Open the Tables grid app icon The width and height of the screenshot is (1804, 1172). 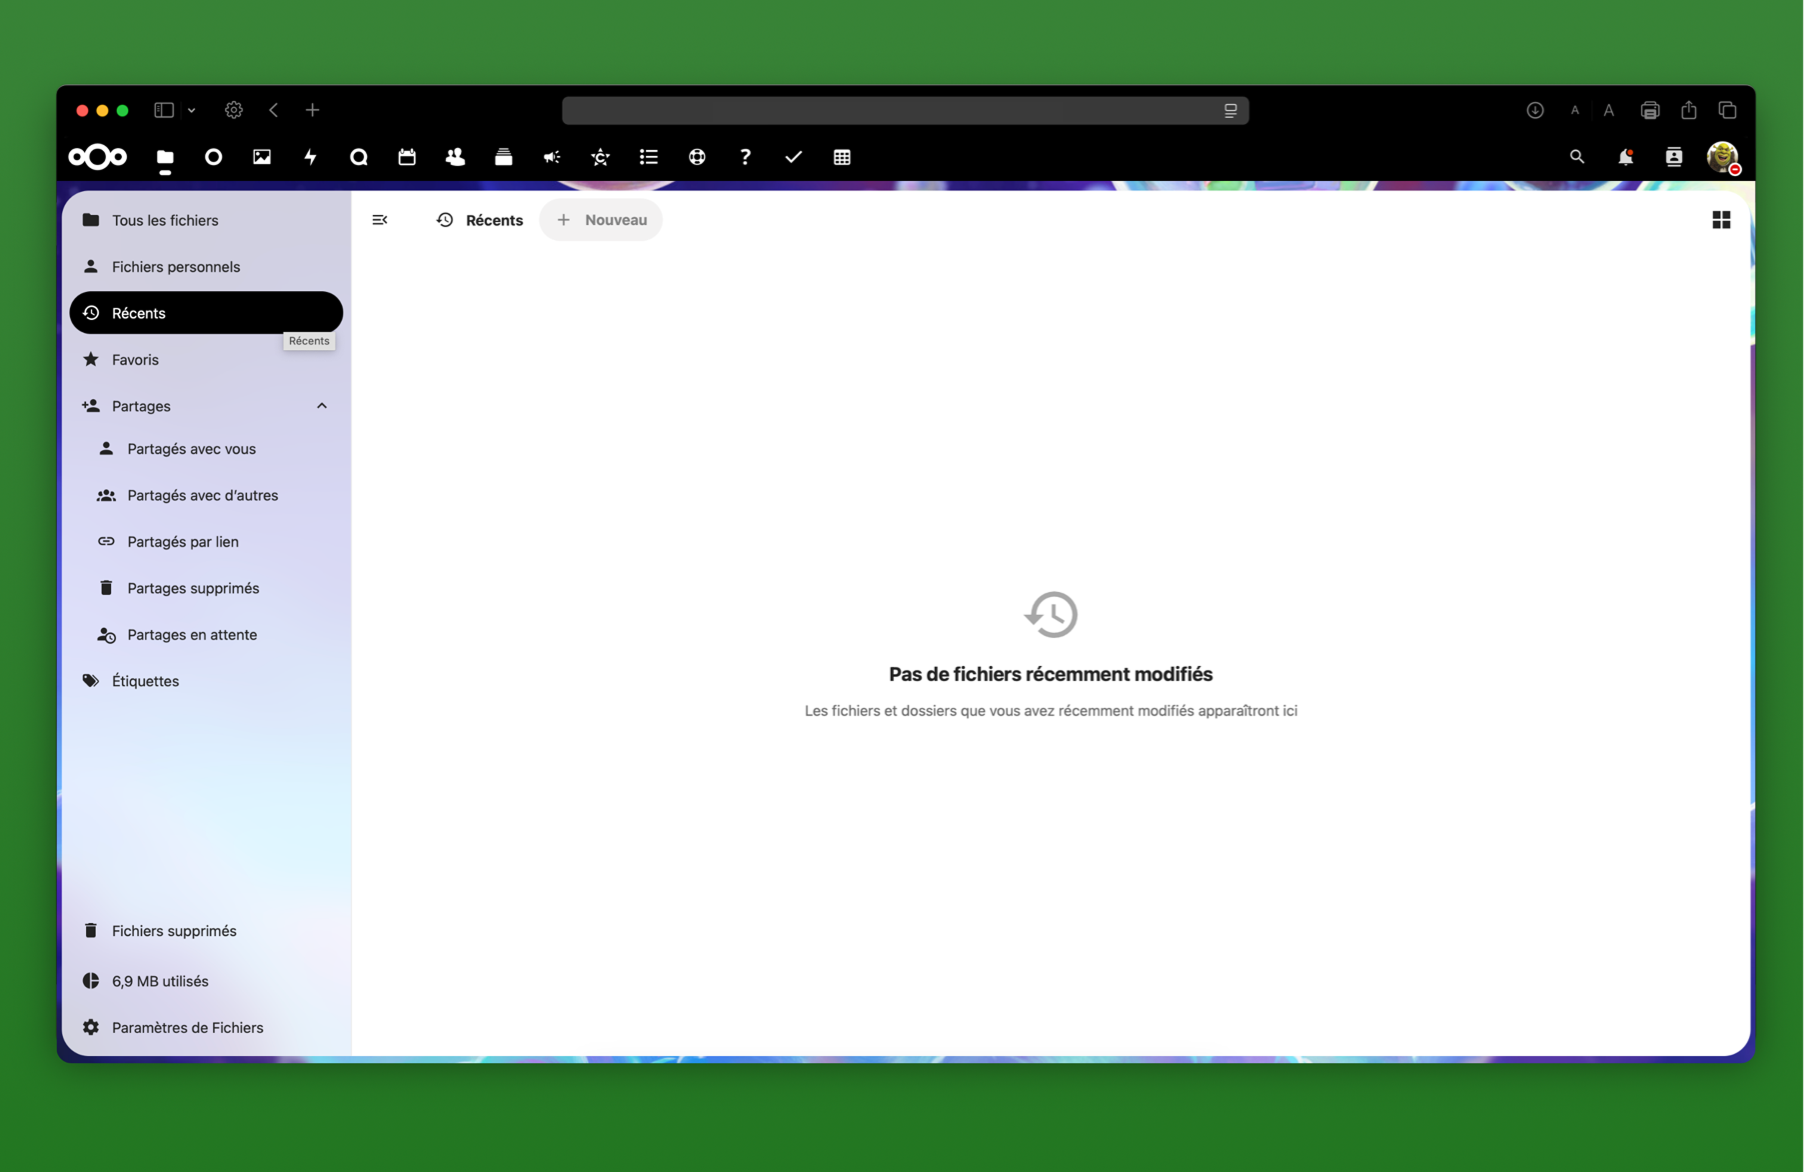842,157
